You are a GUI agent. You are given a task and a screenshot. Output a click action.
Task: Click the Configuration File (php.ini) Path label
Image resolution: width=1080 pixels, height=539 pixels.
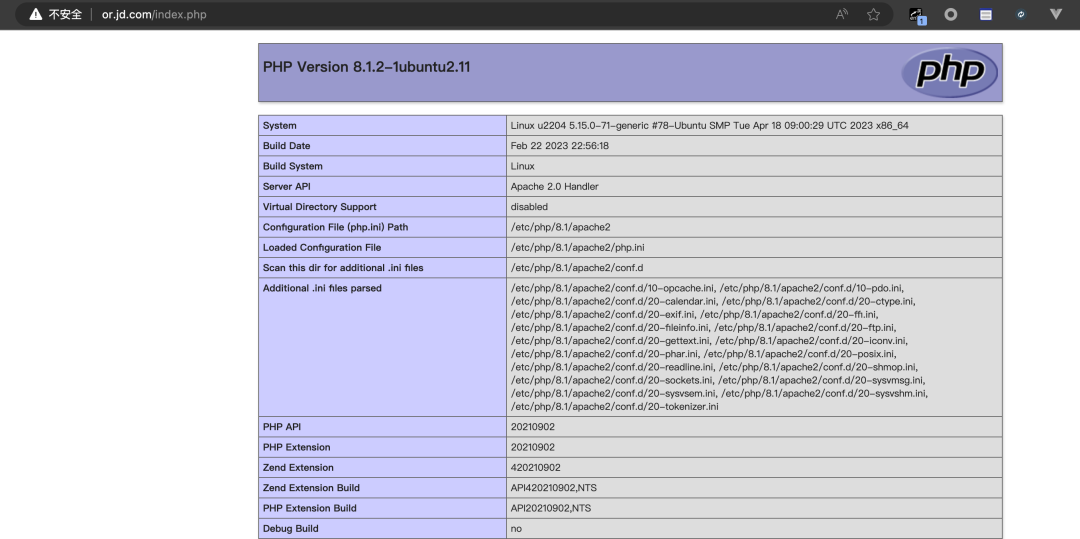[335, 227]
